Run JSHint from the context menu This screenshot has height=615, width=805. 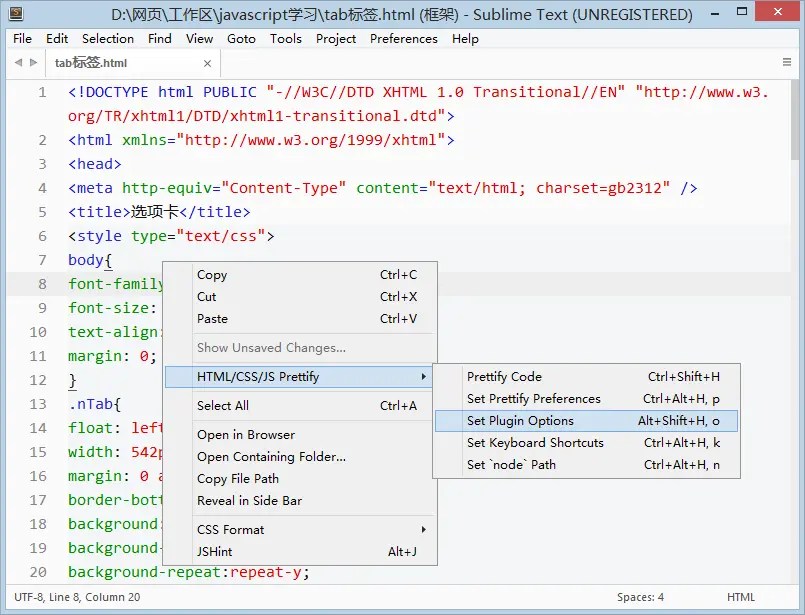[x=215, y=551]
